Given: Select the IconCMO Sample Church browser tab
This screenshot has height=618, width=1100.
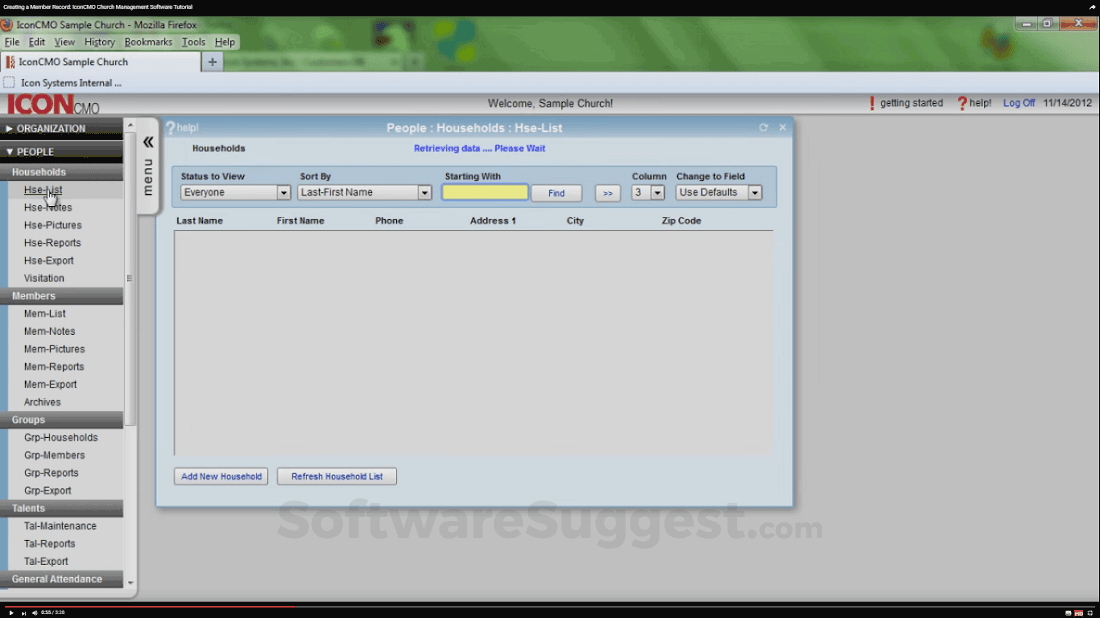Looking at the screenshot, I should pos(100,62).
